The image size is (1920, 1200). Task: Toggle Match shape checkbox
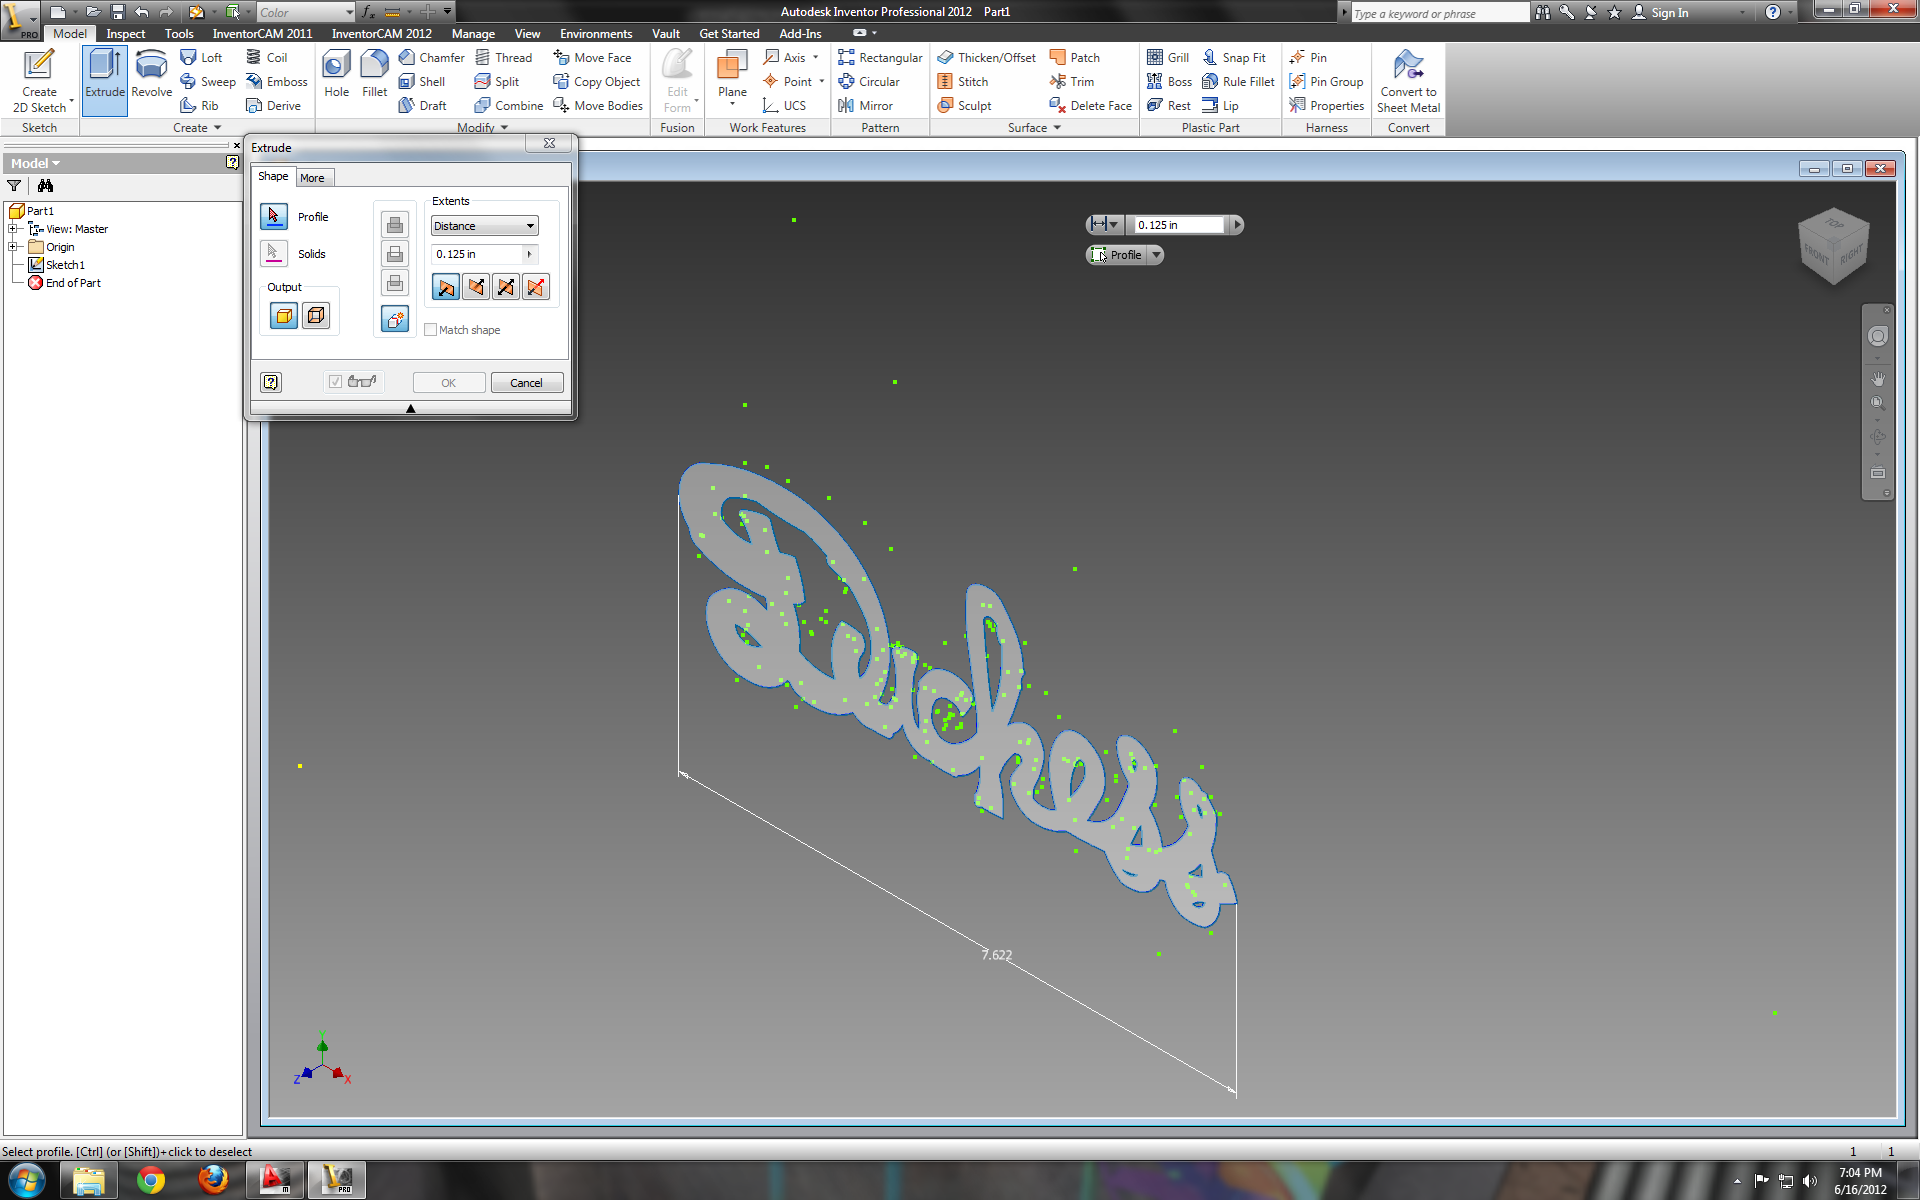point(429,329)
